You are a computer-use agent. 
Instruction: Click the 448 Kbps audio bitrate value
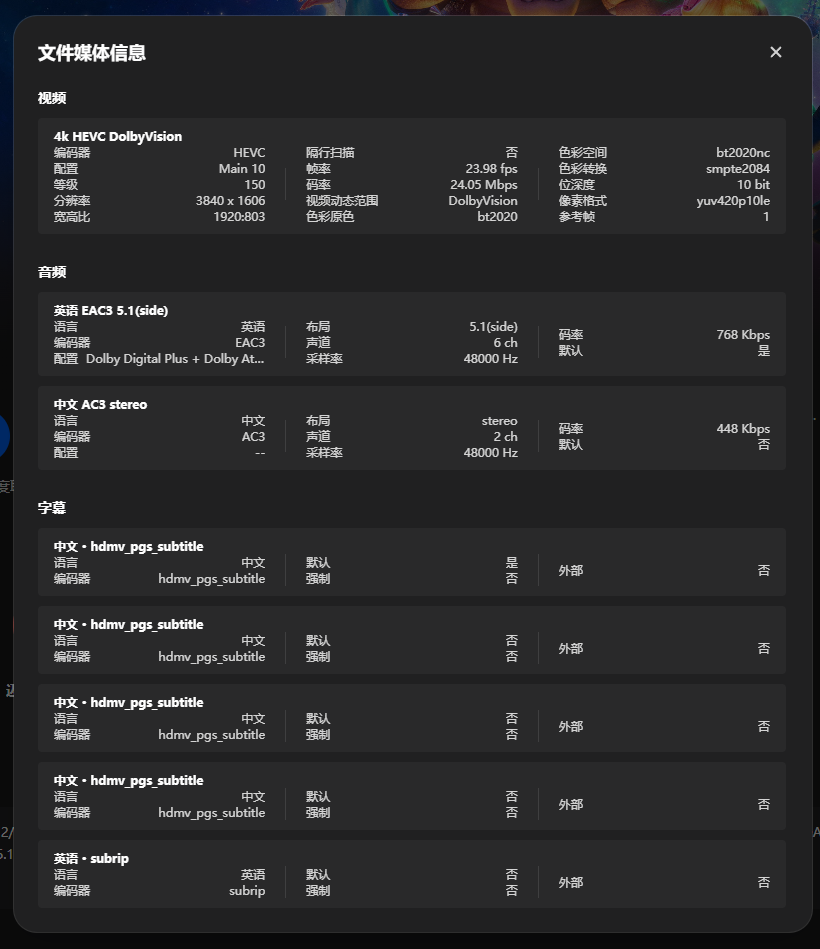(x=743, y=429)
